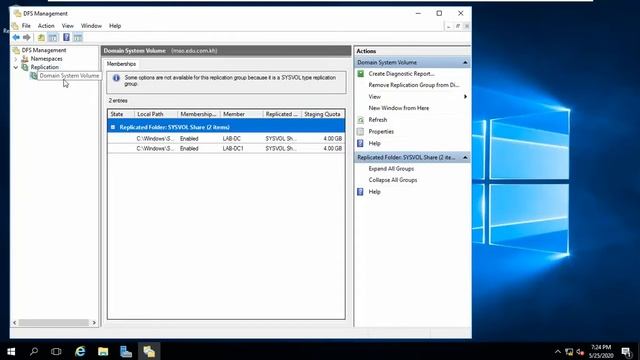Click Remove Replication Group from Display action
This screenshot has width=640, height=360.
click(413, 85)
